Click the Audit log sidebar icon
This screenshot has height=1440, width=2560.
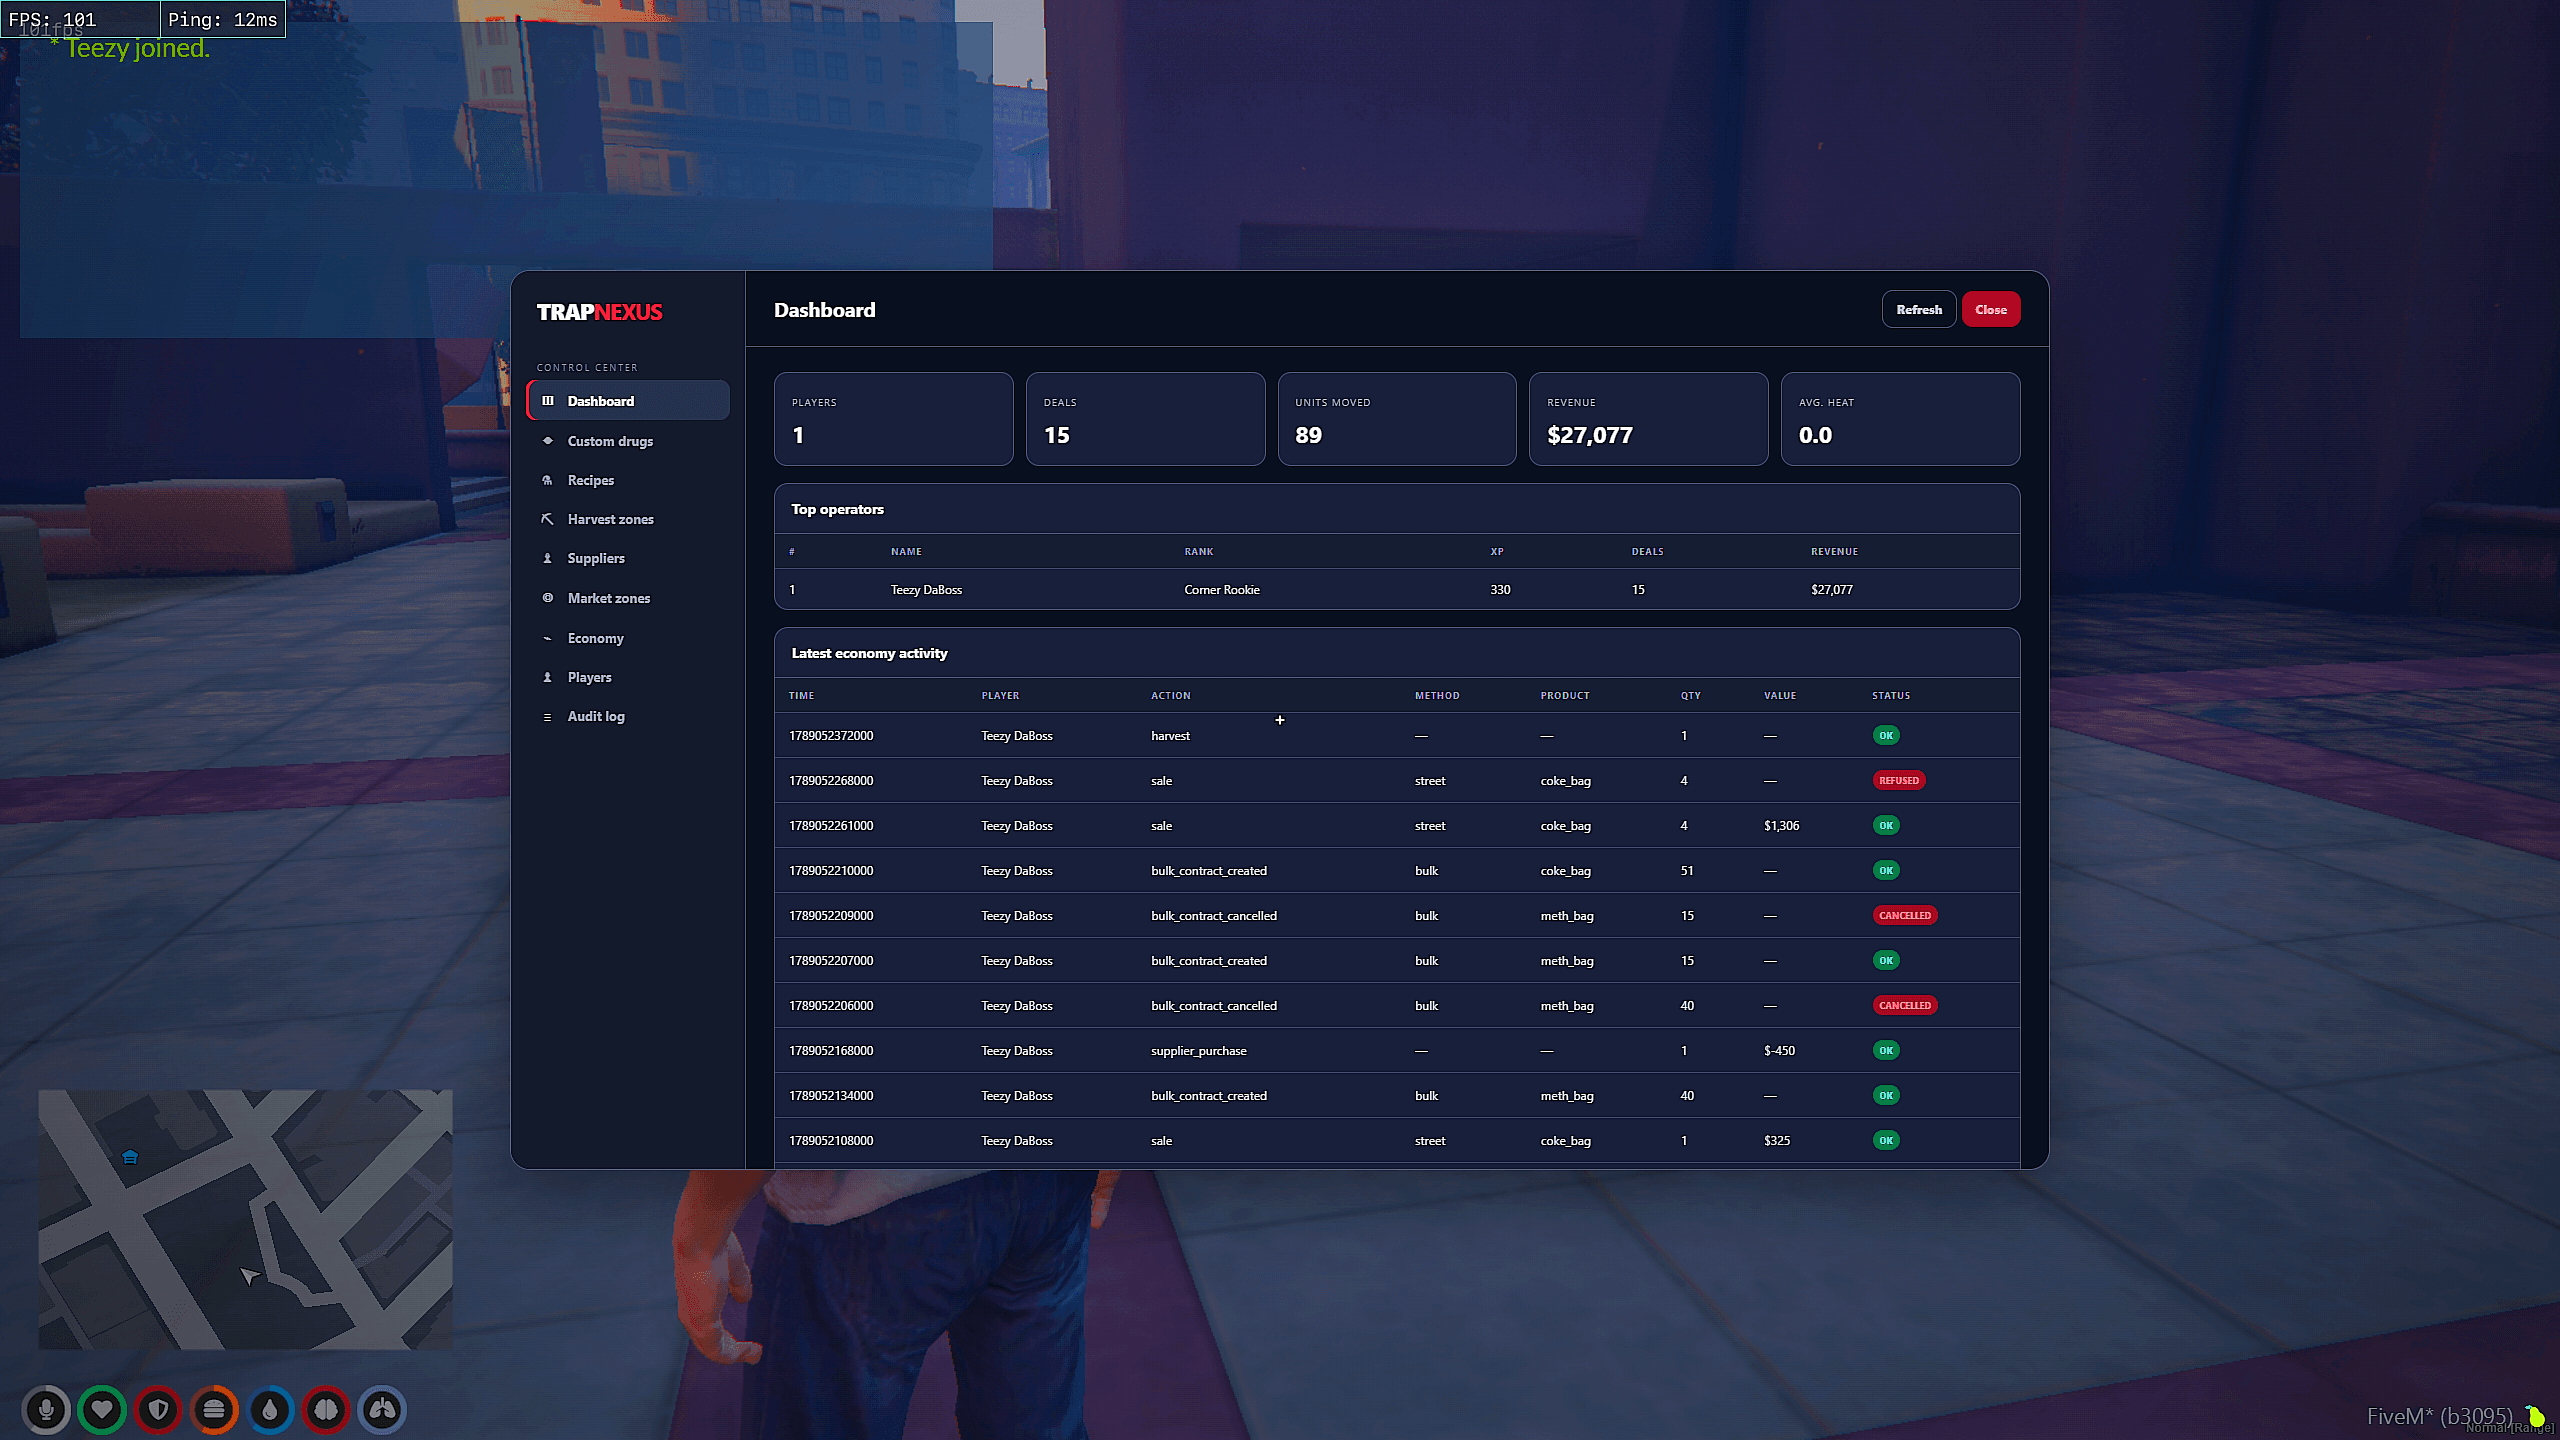[547, 716]
